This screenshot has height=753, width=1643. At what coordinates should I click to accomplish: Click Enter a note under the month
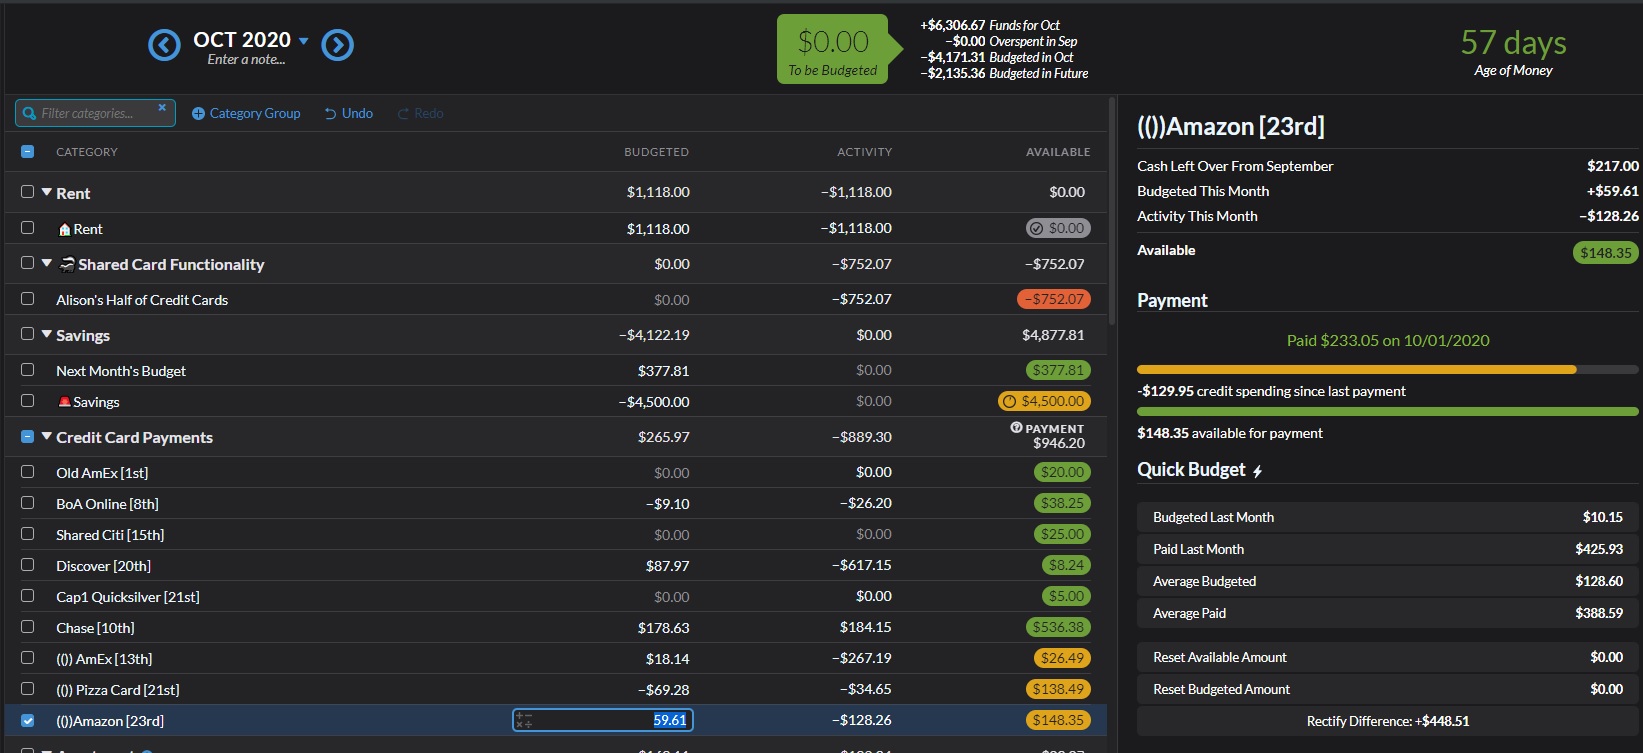(x=246, y=60)
